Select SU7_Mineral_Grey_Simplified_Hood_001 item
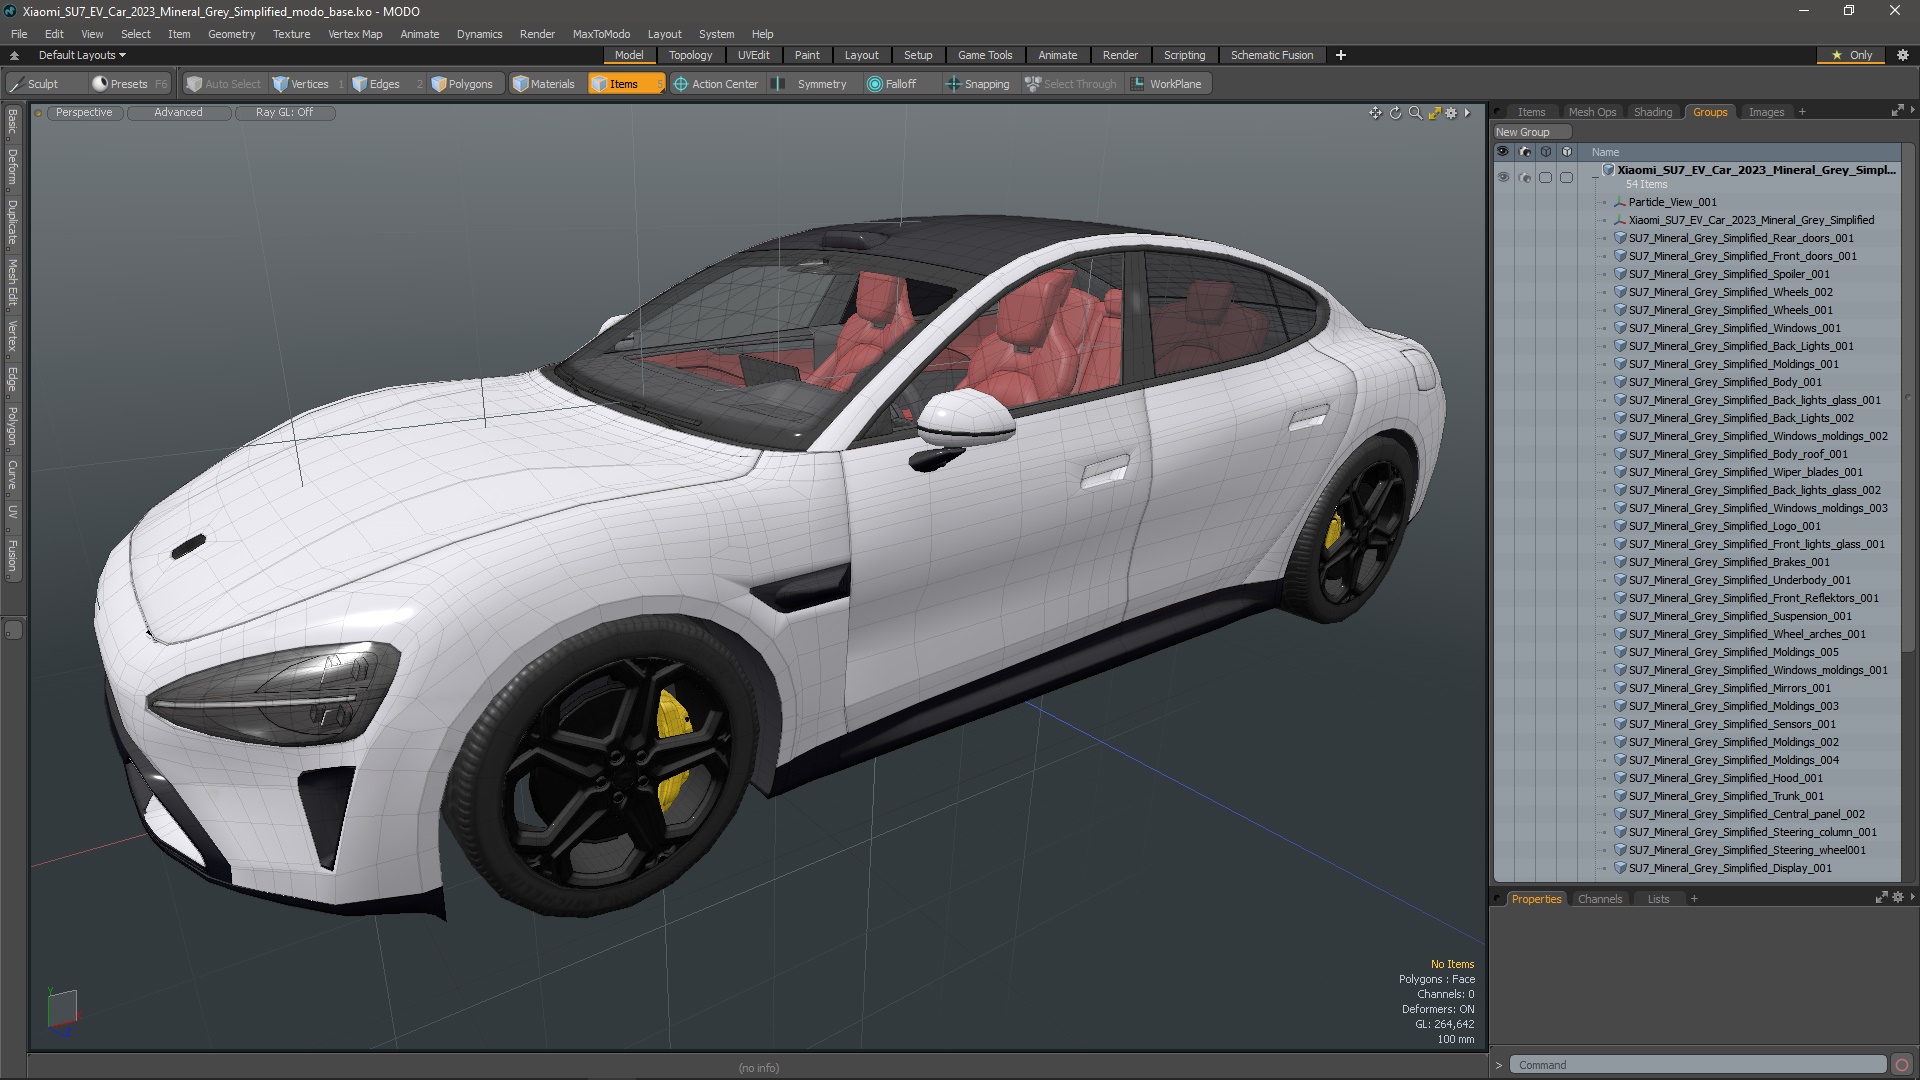1920x1080 pixels. click(1725, 778)
